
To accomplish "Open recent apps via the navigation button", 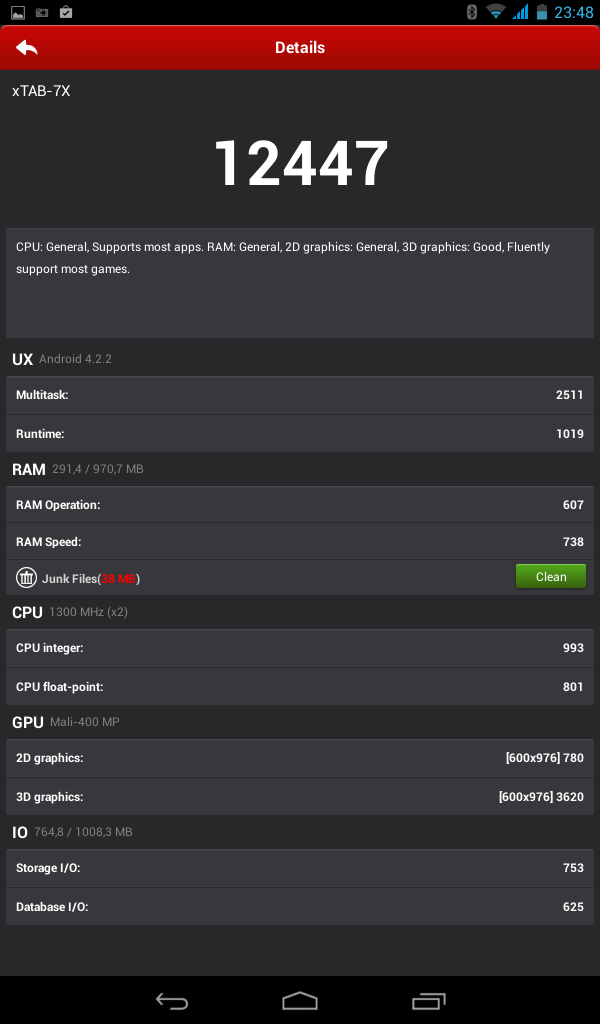I will (x=429, y=1000).
